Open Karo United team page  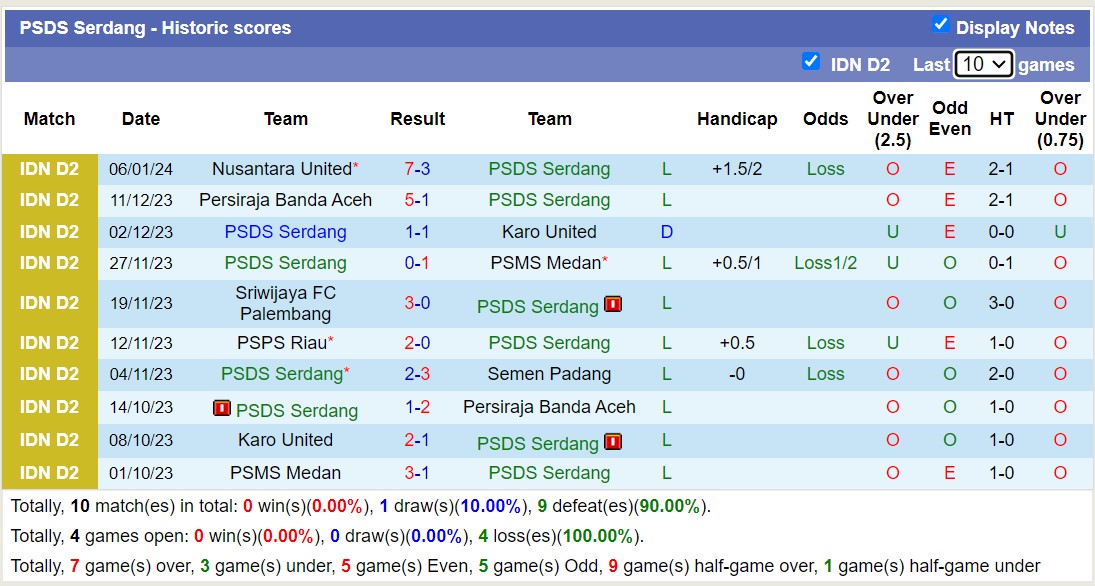[x=550, y=231]
